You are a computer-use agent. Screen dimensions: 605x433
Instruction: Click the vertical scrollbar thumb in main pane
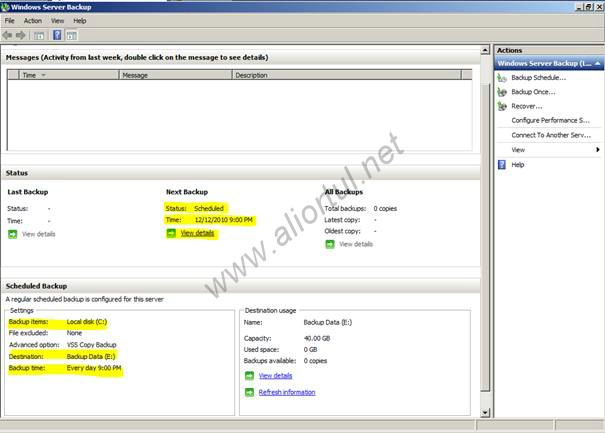pos(485,237)
